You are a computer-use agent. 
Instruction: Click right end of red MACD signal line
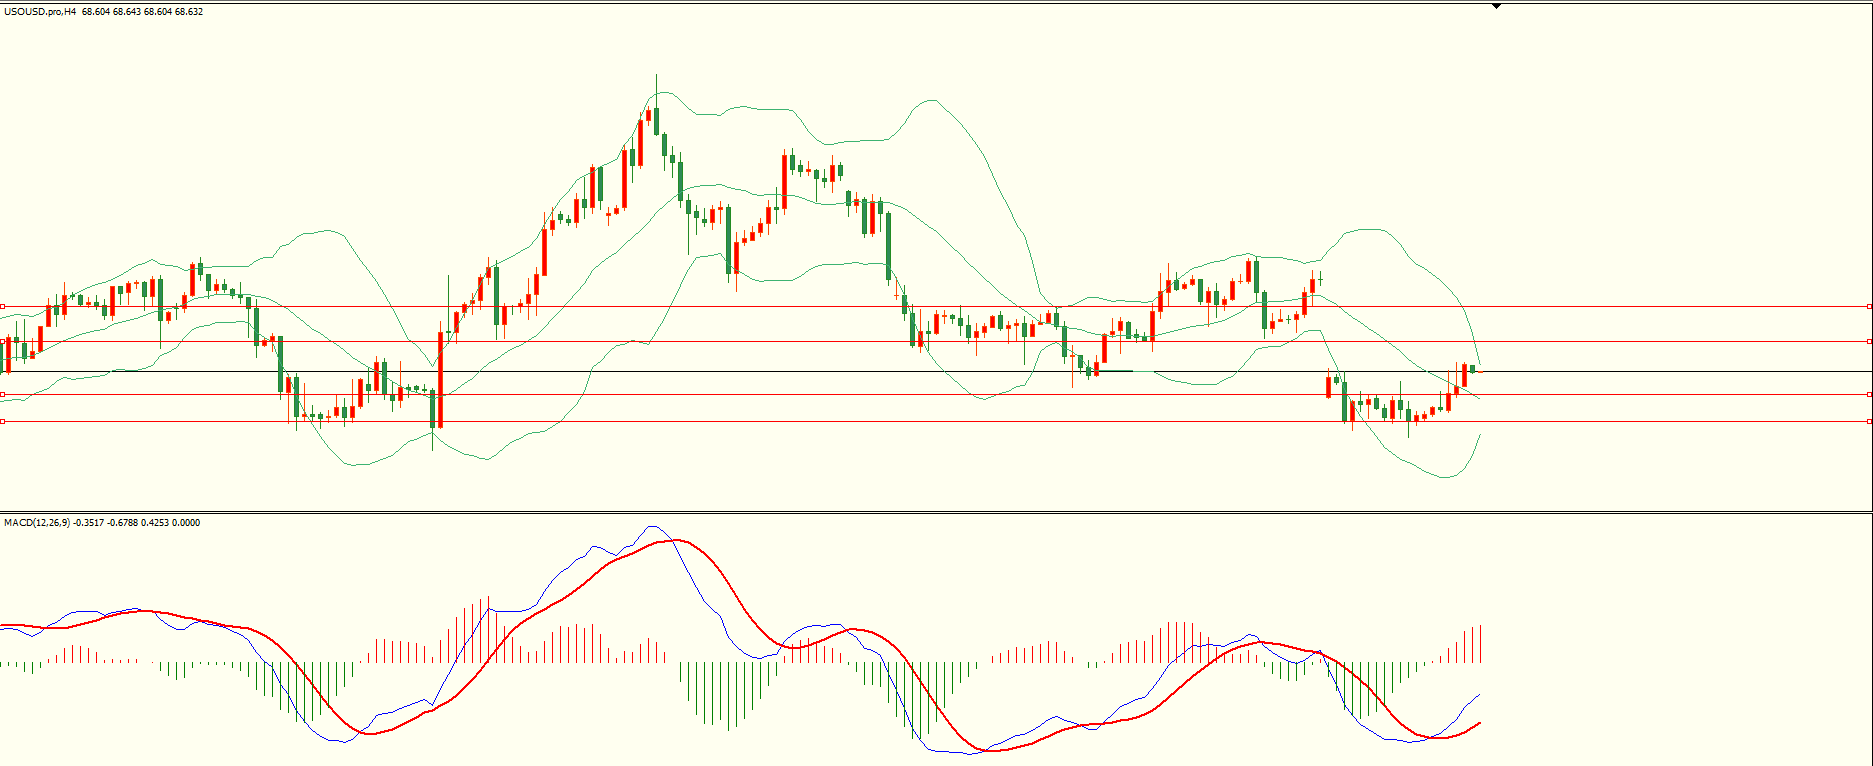pos(1479,722)
